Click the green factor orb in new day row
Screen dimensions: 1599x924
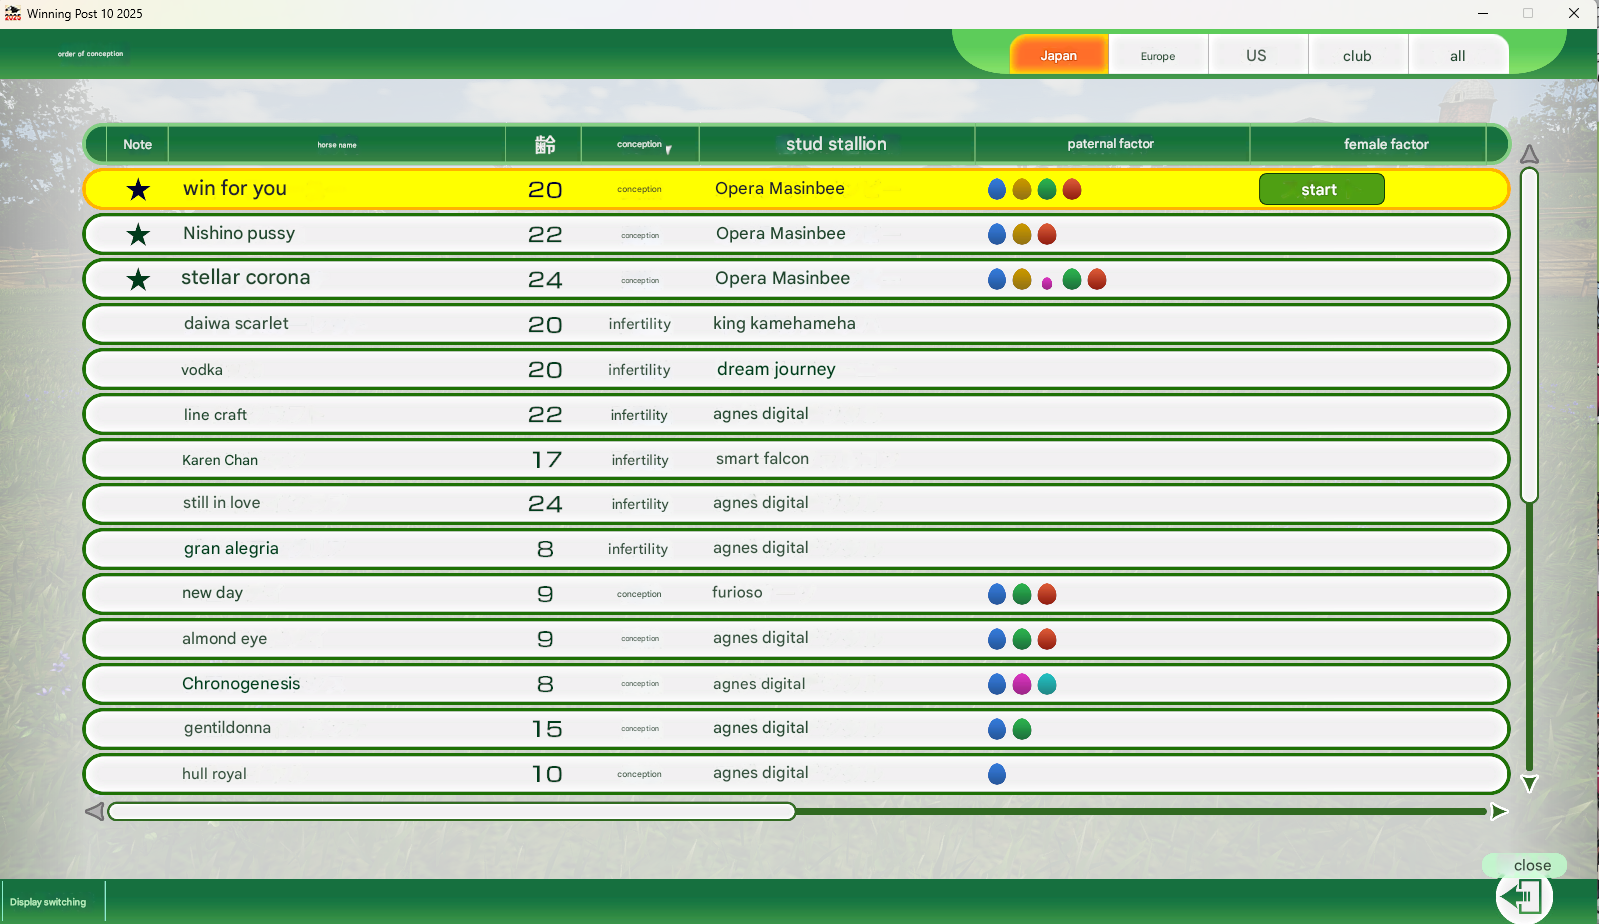(x=1022, y=594)
